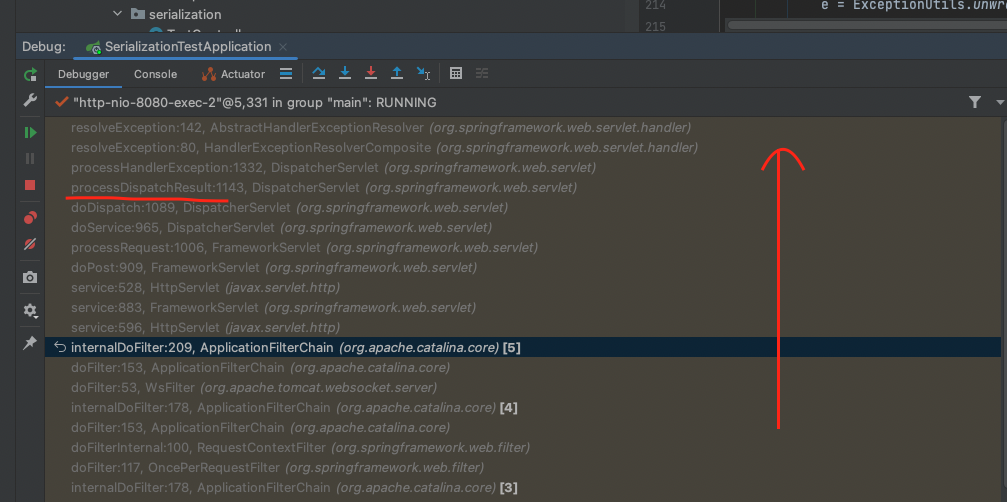This screenshot has height=502, width=1007.
Task: Click the Trace Current Stream Chain icon
Action: [x=482, y=73]
